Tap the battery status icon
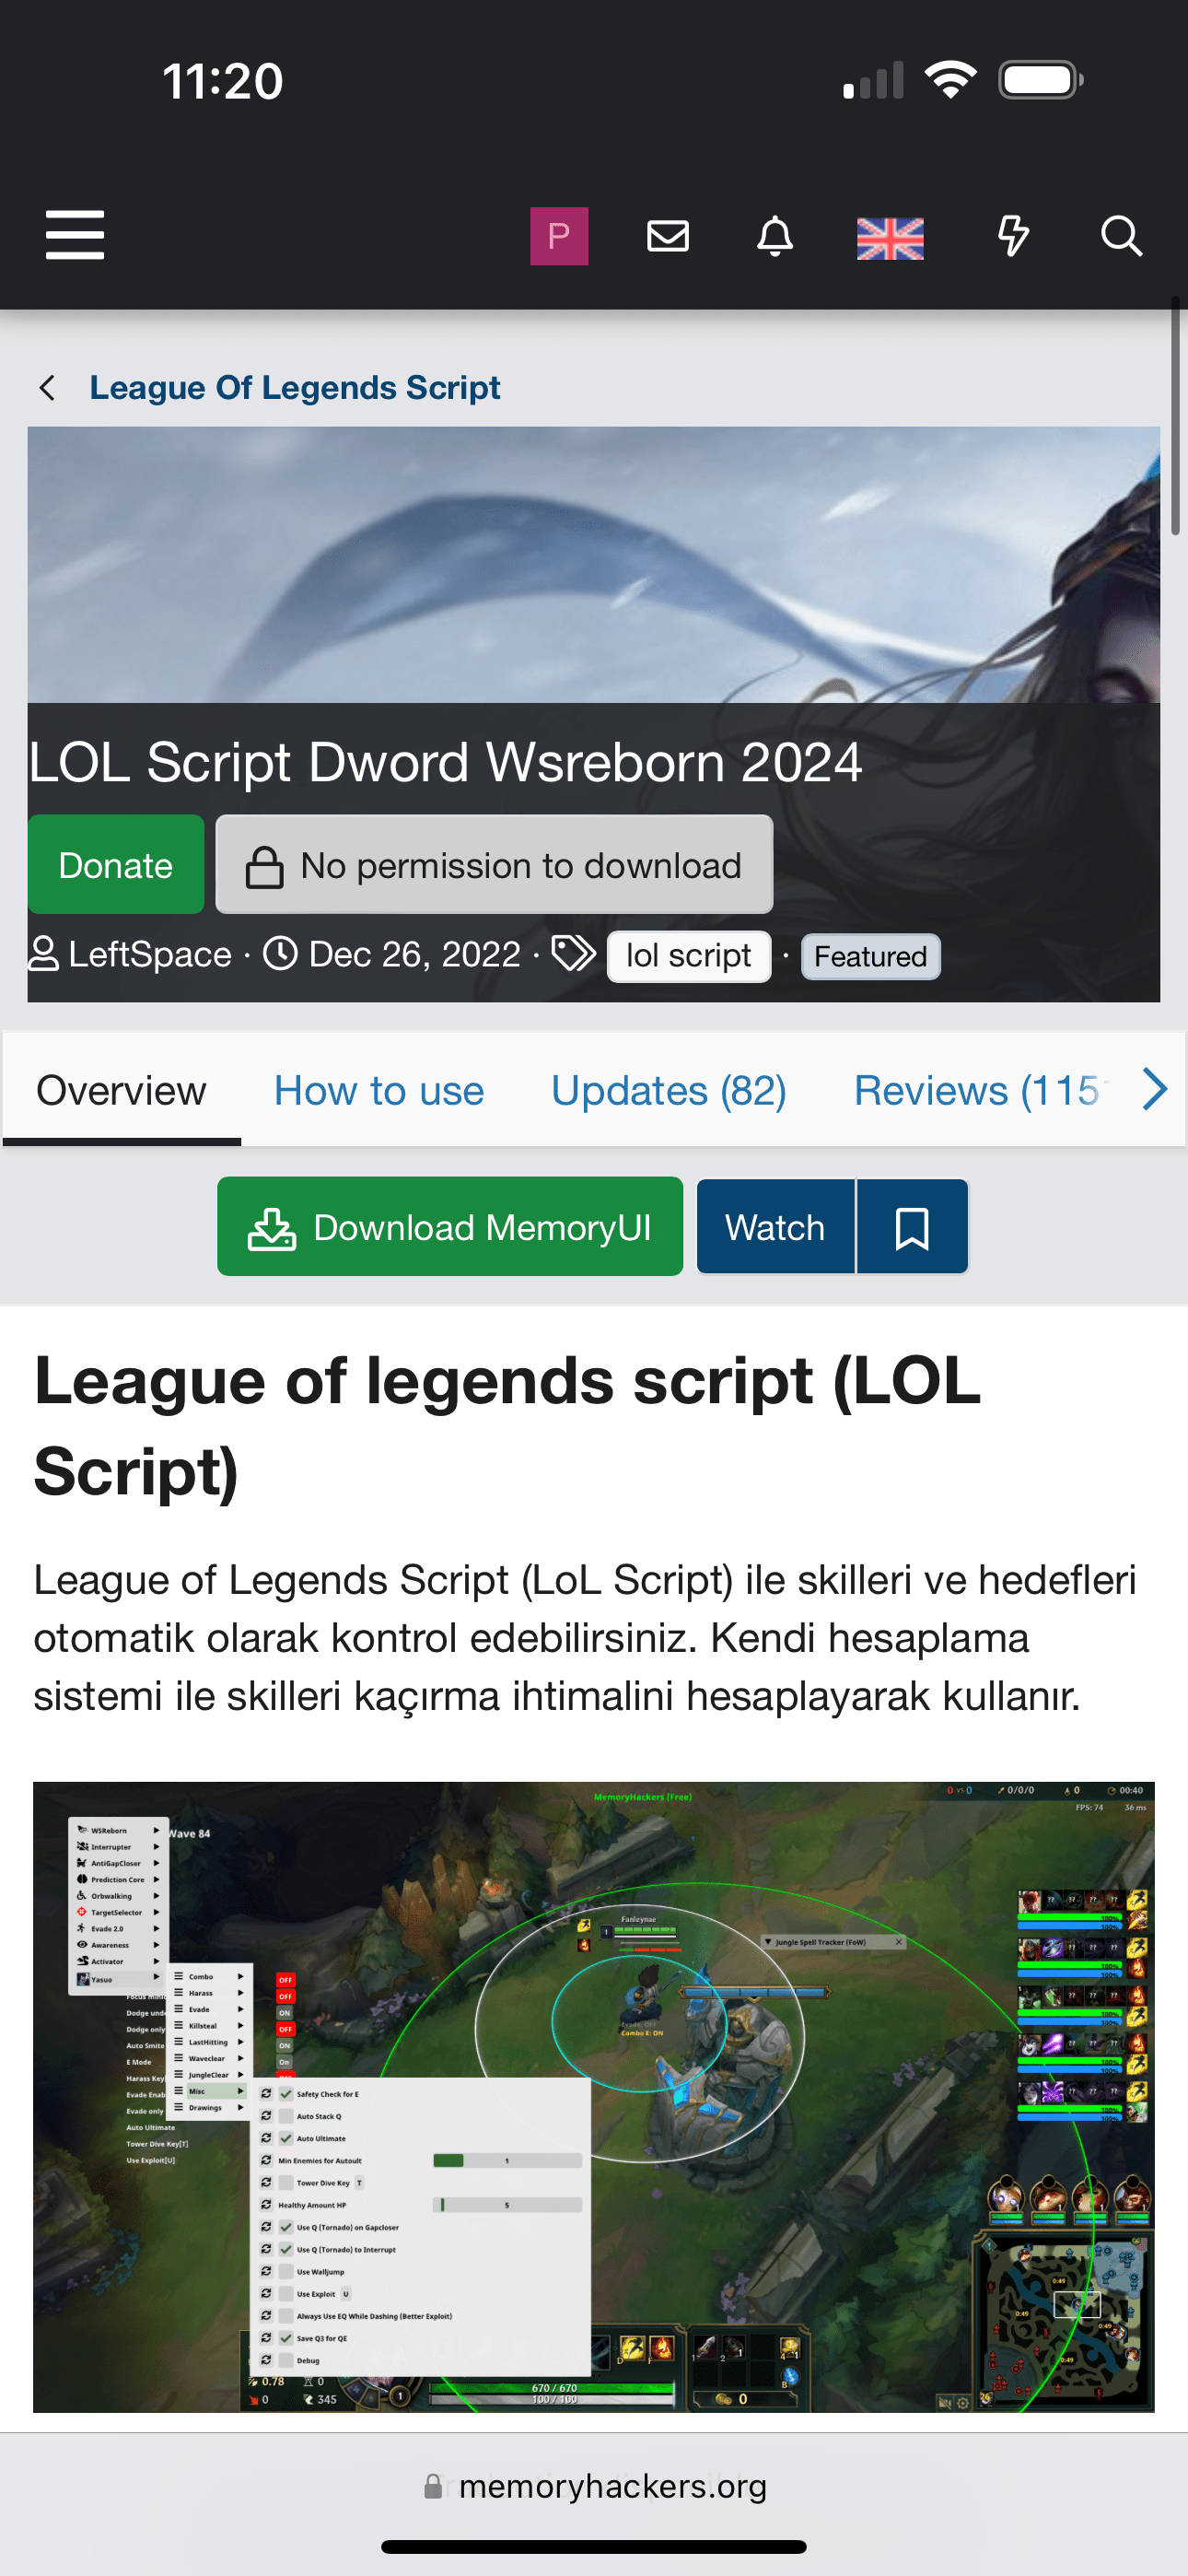This screenshot has height=2576, width=1188. pyautogui.click(x=1041, y=80)
